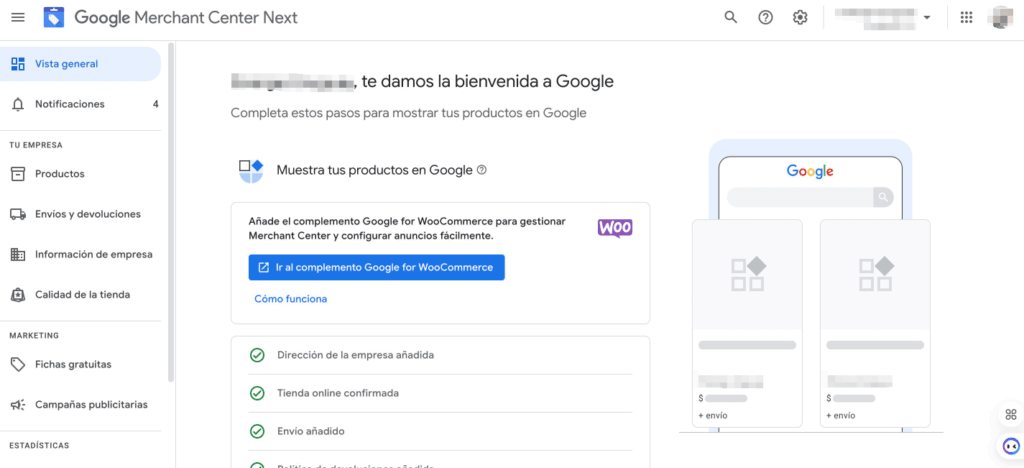Open the floating chatbot face icon

pos(1011,447)
